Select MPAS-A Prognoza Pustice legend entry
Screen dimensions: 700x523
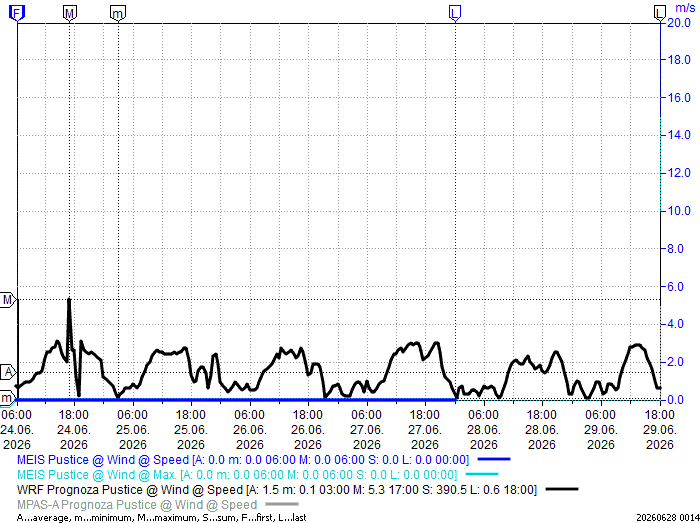pos(137,505)
